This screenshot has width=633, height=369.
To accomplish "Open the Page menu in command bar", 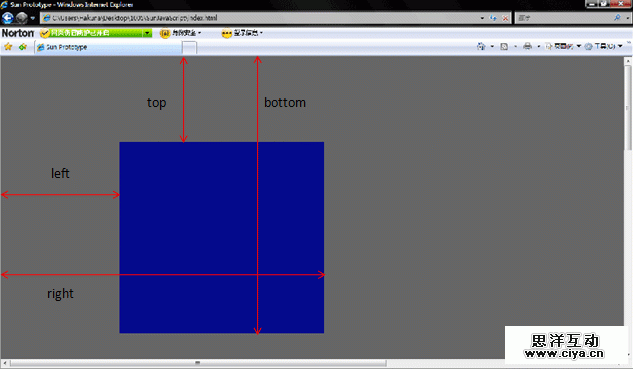I will coord(563,46).
